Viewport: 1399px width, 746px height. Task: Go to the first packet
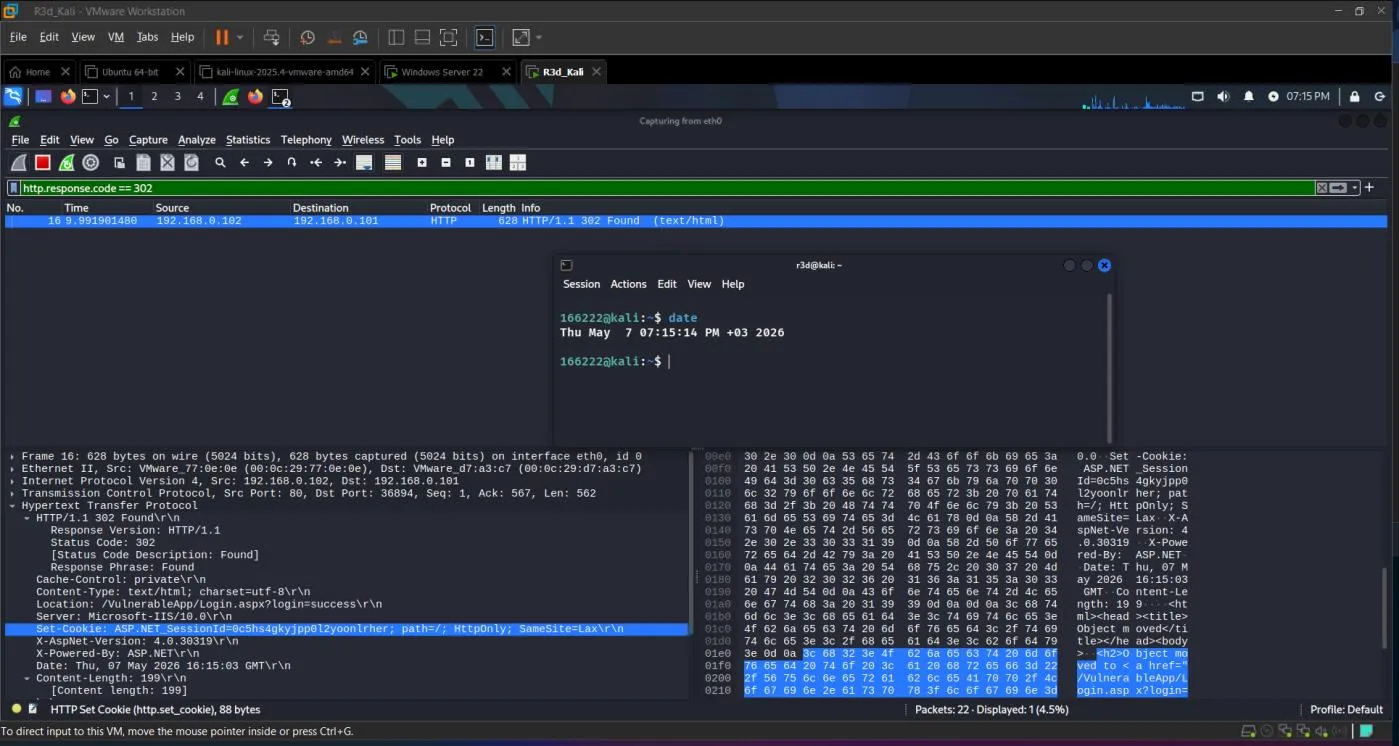(316, 162)
